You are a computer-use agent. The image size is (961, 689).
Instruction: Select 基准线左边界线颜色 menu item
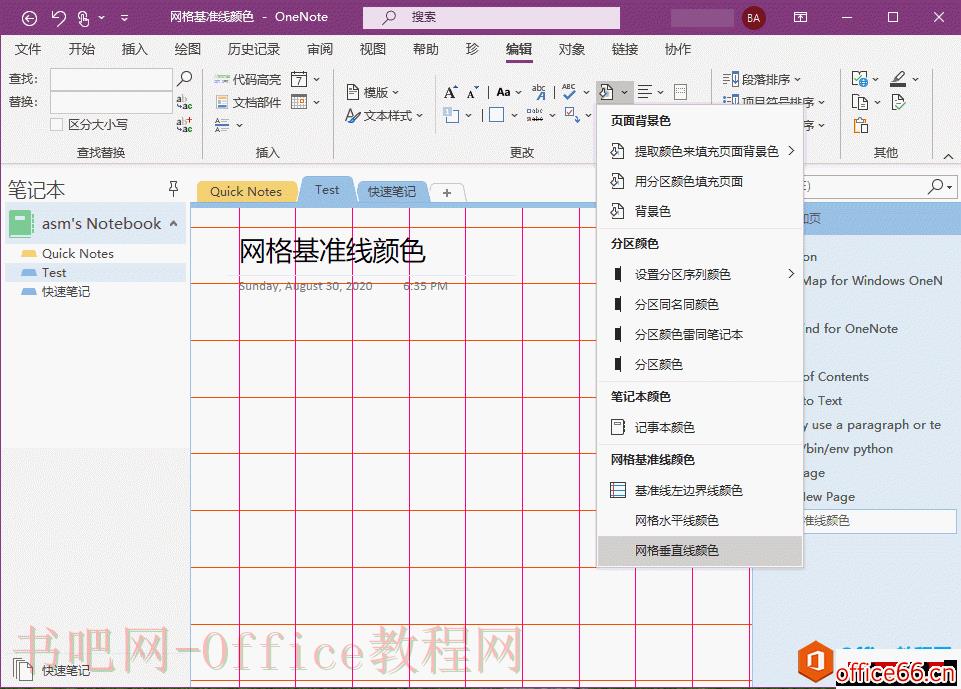pyautogui.click(x=699, y=490)
